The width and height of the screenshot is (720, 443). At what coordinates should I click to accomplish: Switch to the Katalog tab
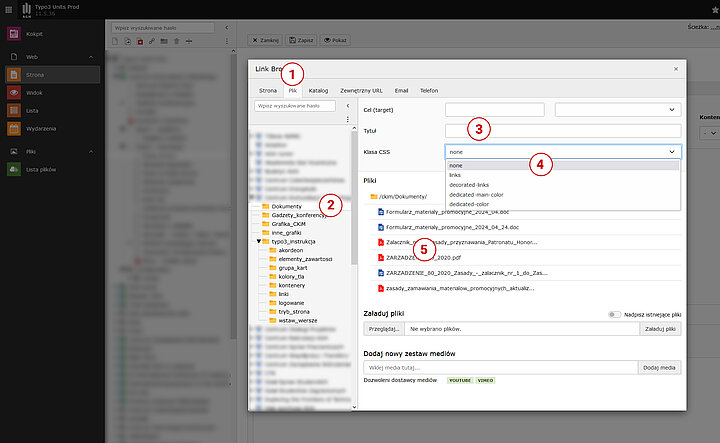(x=318, y=91)
